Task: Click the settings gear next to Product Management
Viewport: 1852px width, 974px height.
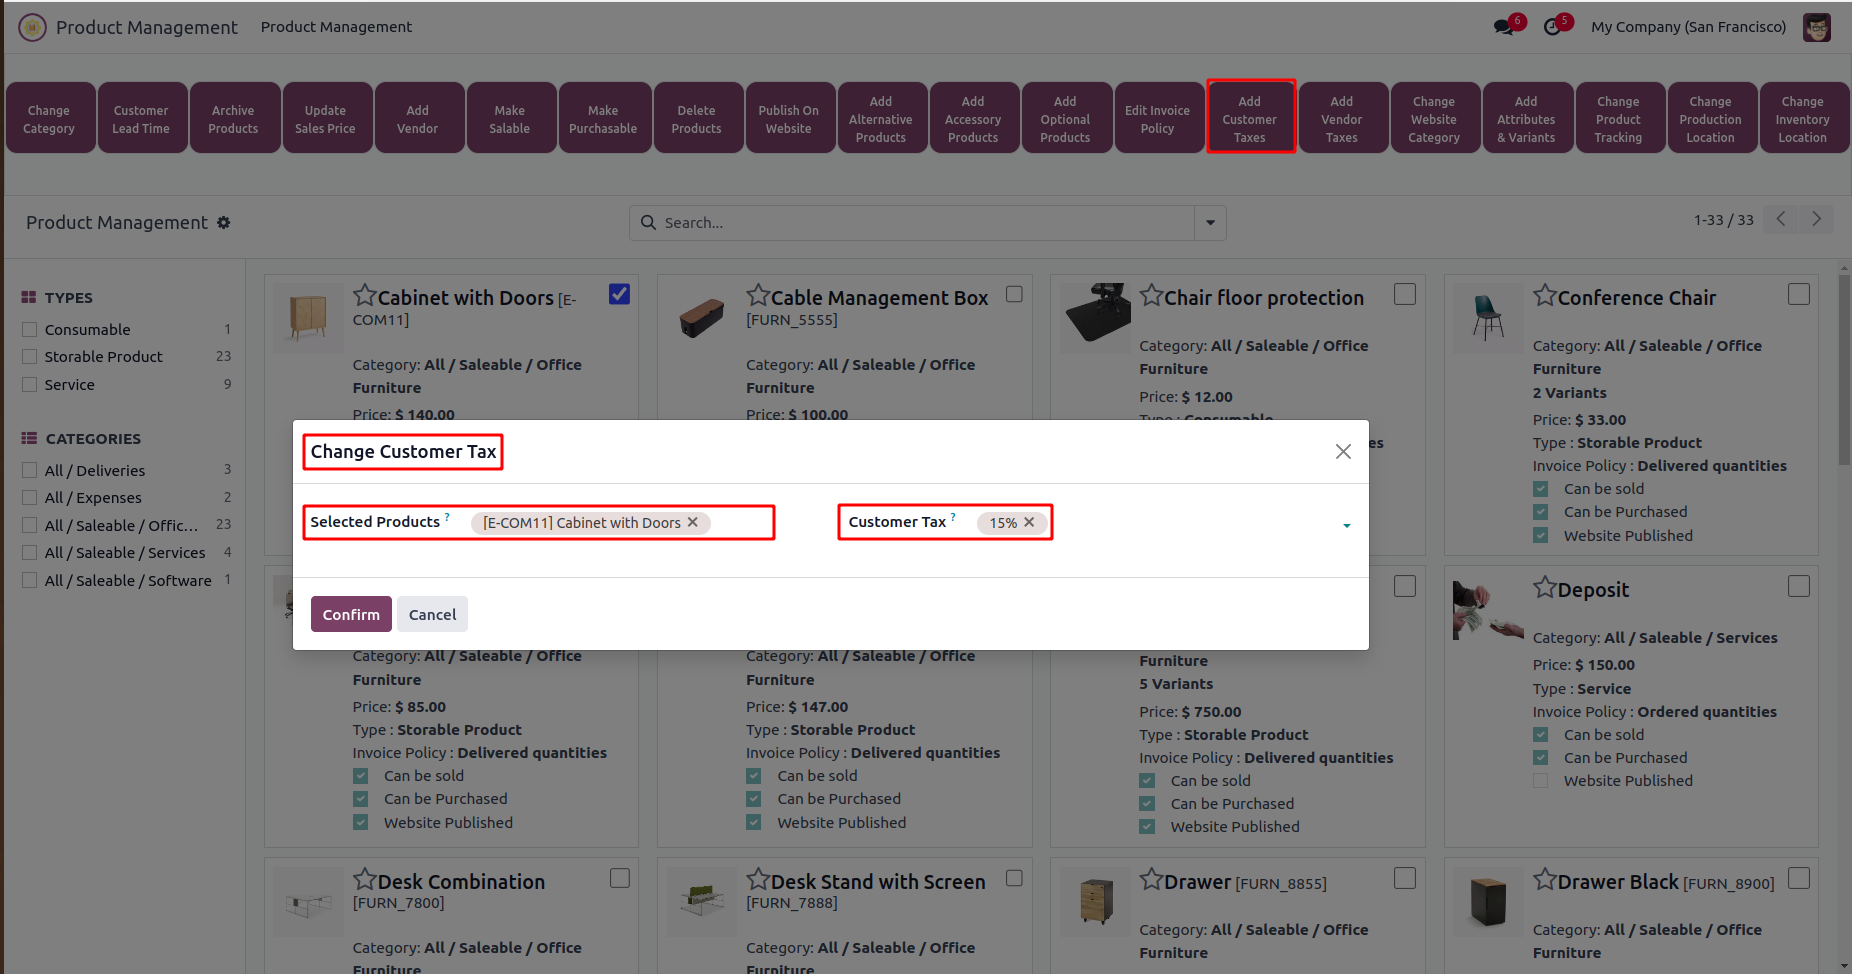Action: click(x=224, y=222)
